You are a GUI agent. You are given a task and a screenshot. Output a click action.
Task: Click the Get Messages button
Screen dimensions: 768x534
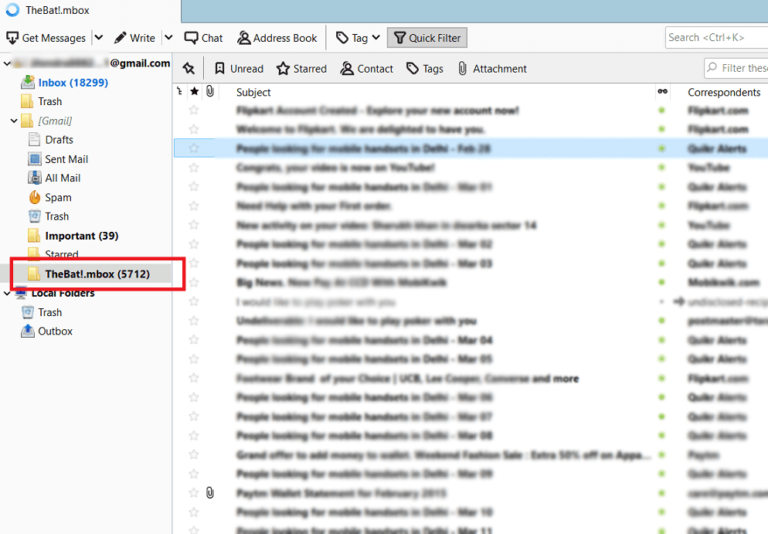(x=46, y=38)
